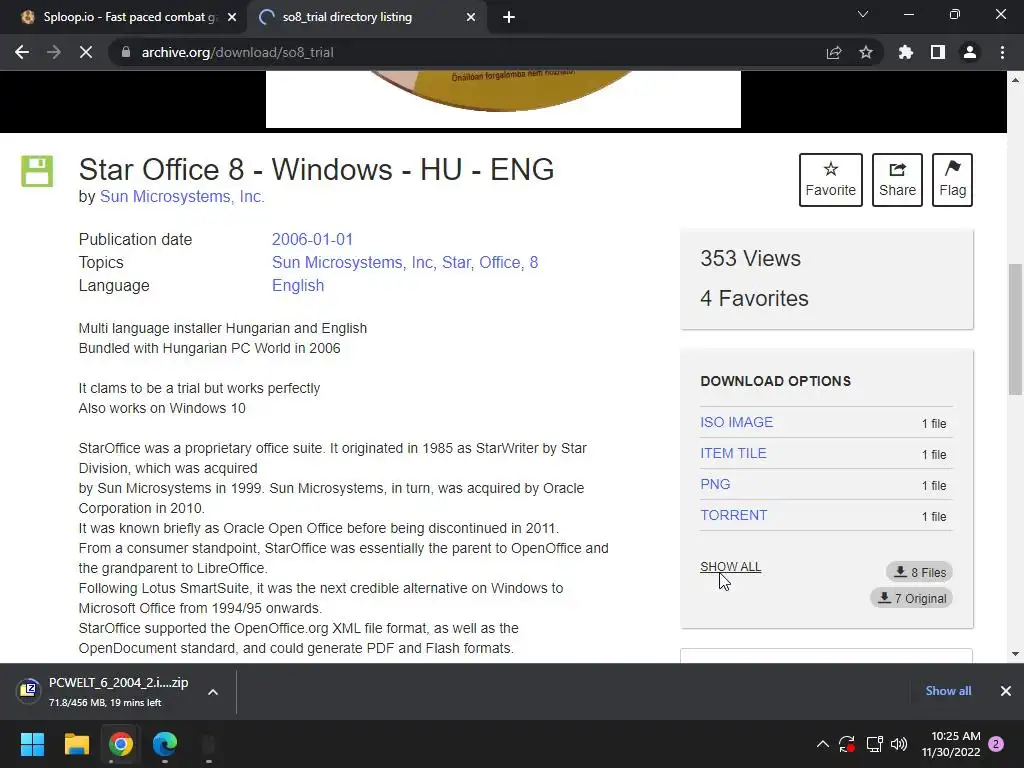Click the sync tray icon with red dot
Screen dimensions: 1024x768
(847, 744)
